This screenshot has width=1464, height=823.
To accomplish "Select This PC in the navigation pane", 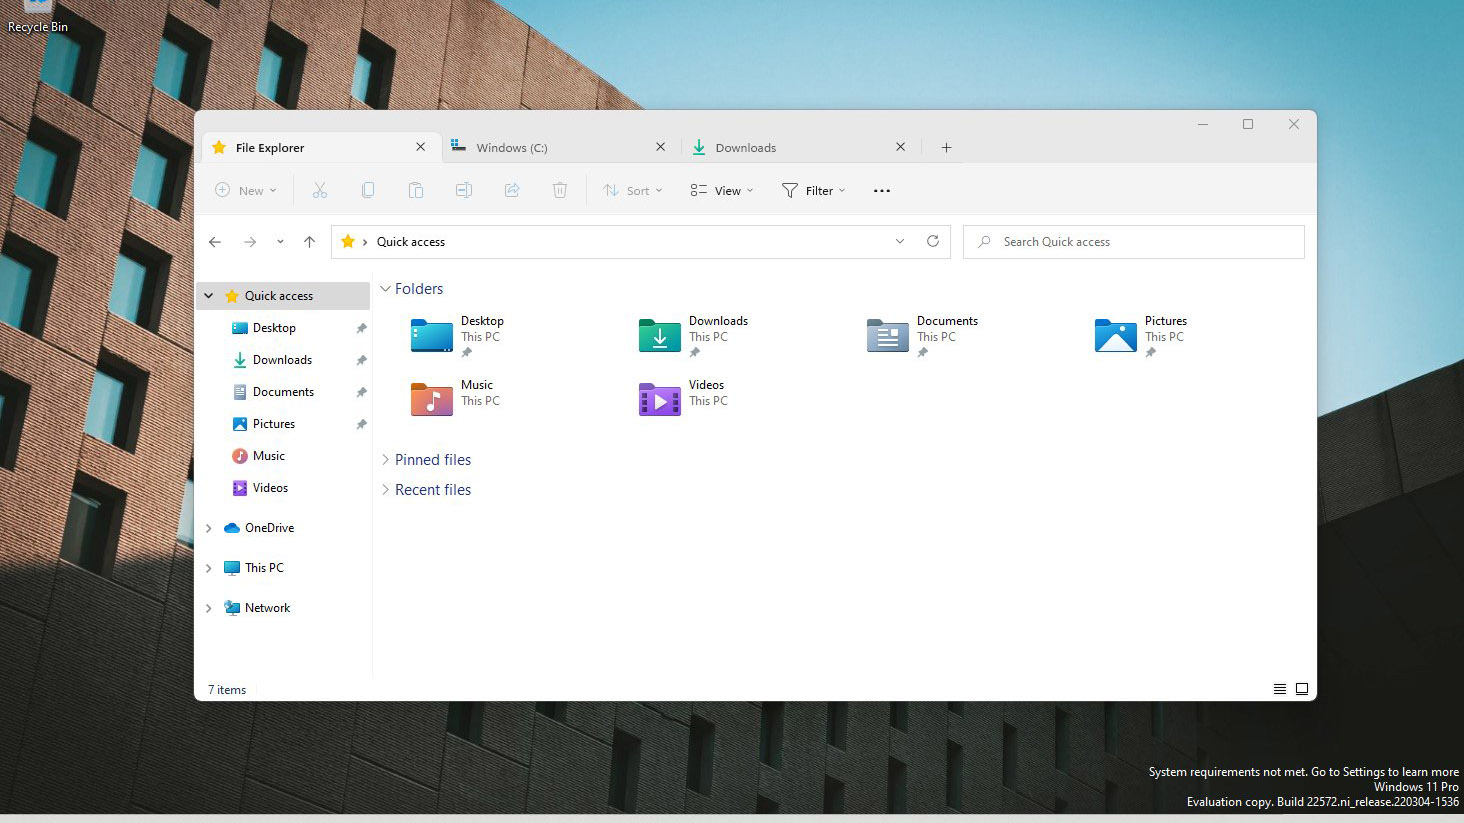I will tap(264, 568).
